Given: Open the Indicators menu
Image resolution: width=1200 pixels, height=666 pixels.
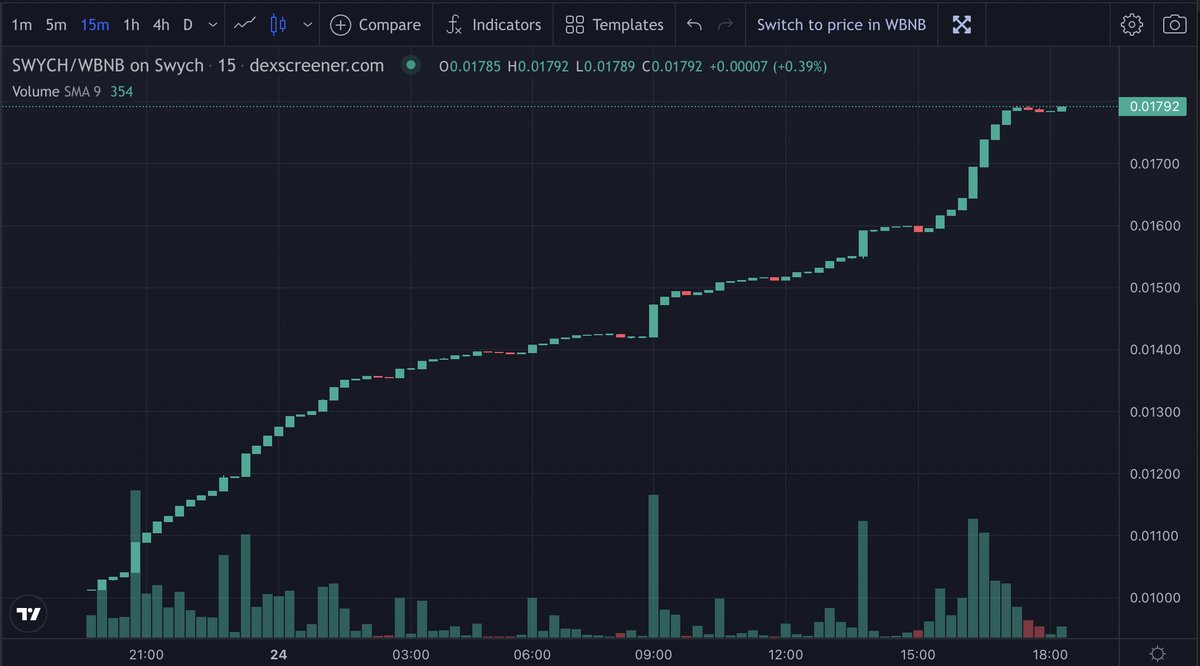Looking at the screenshot, I should 494,24.
